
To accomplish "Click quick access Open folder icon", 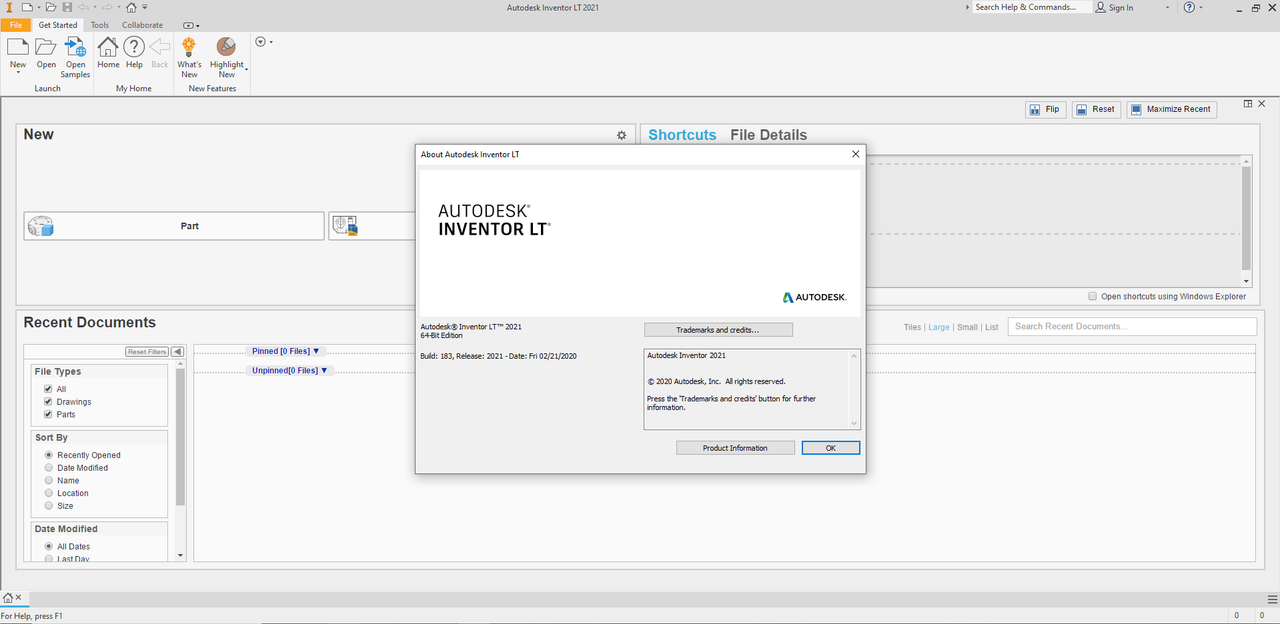I will coord(51,7).
